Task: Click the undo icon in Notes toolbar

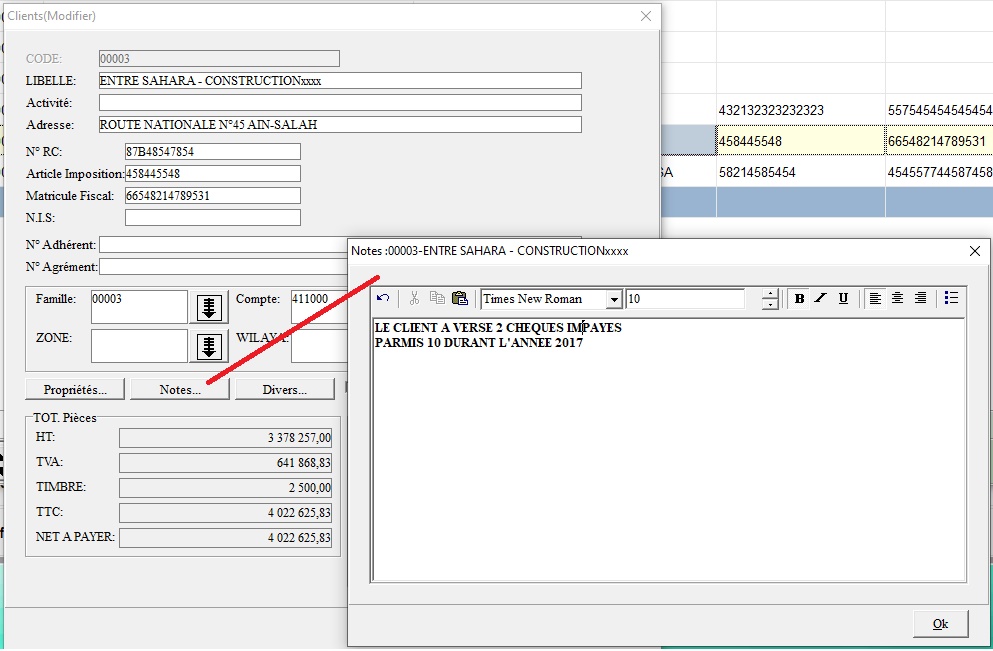Action: [383, 298]
